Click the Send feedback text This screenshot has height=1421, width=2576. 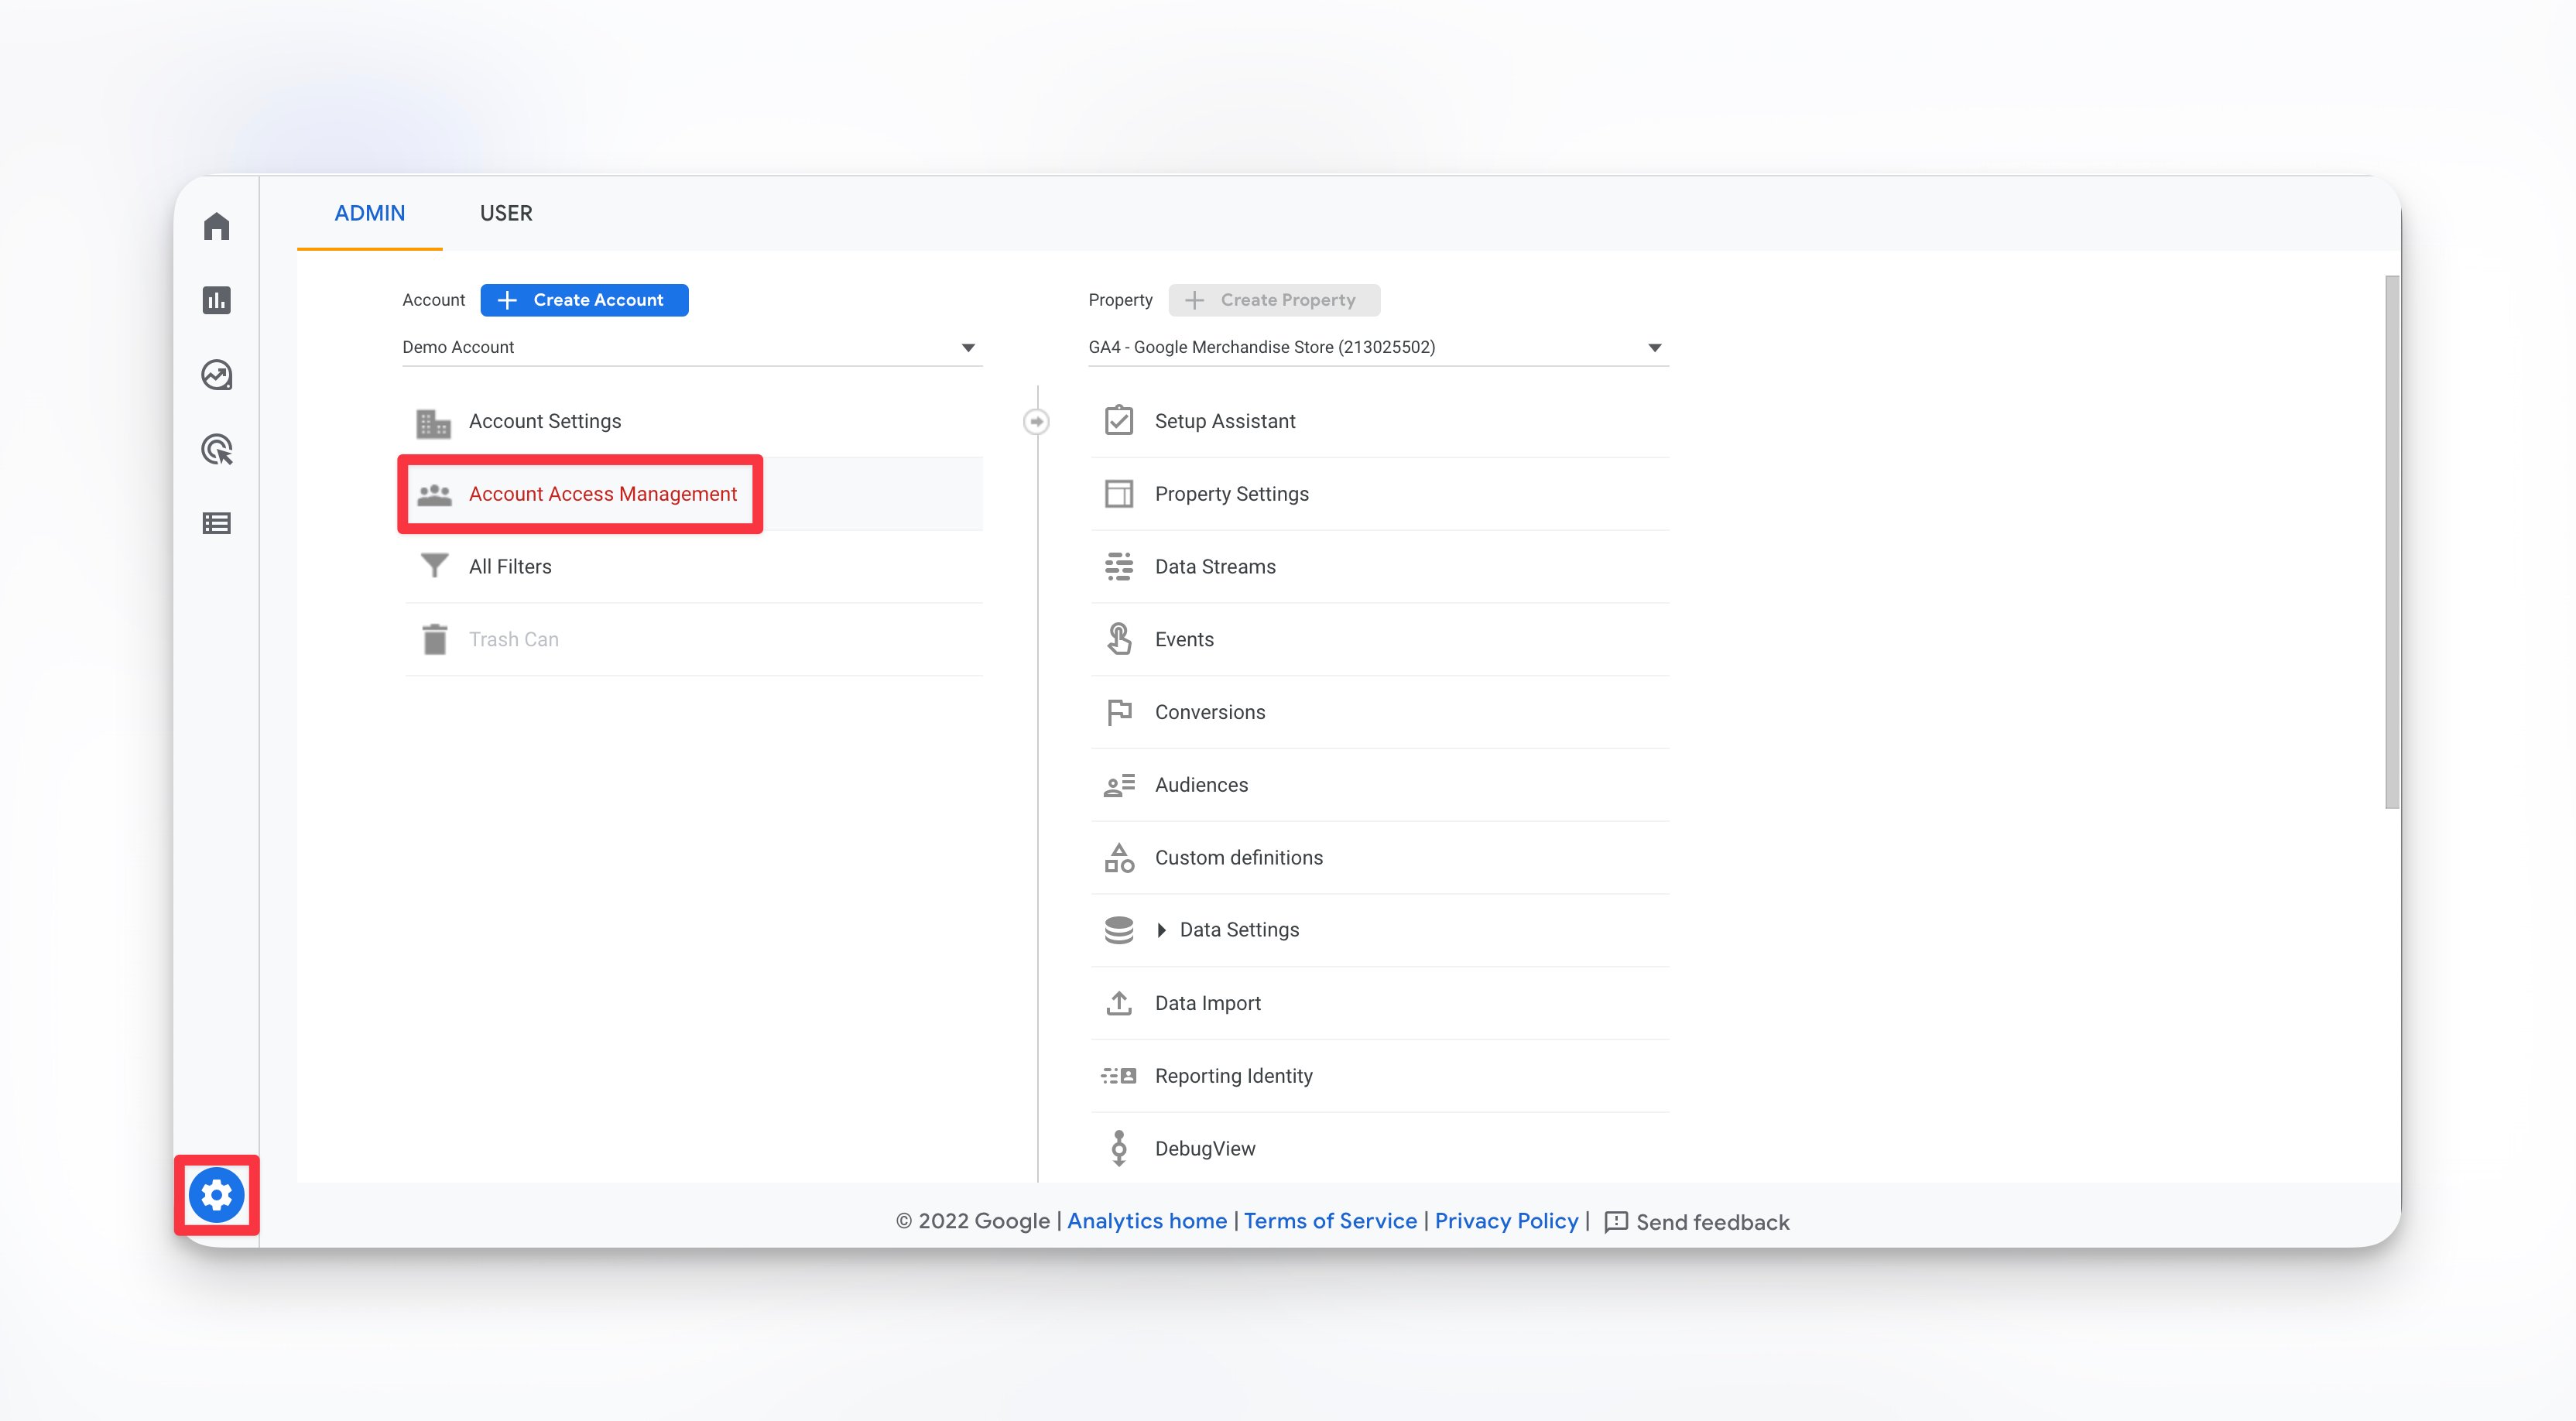pos(1712,1222)
